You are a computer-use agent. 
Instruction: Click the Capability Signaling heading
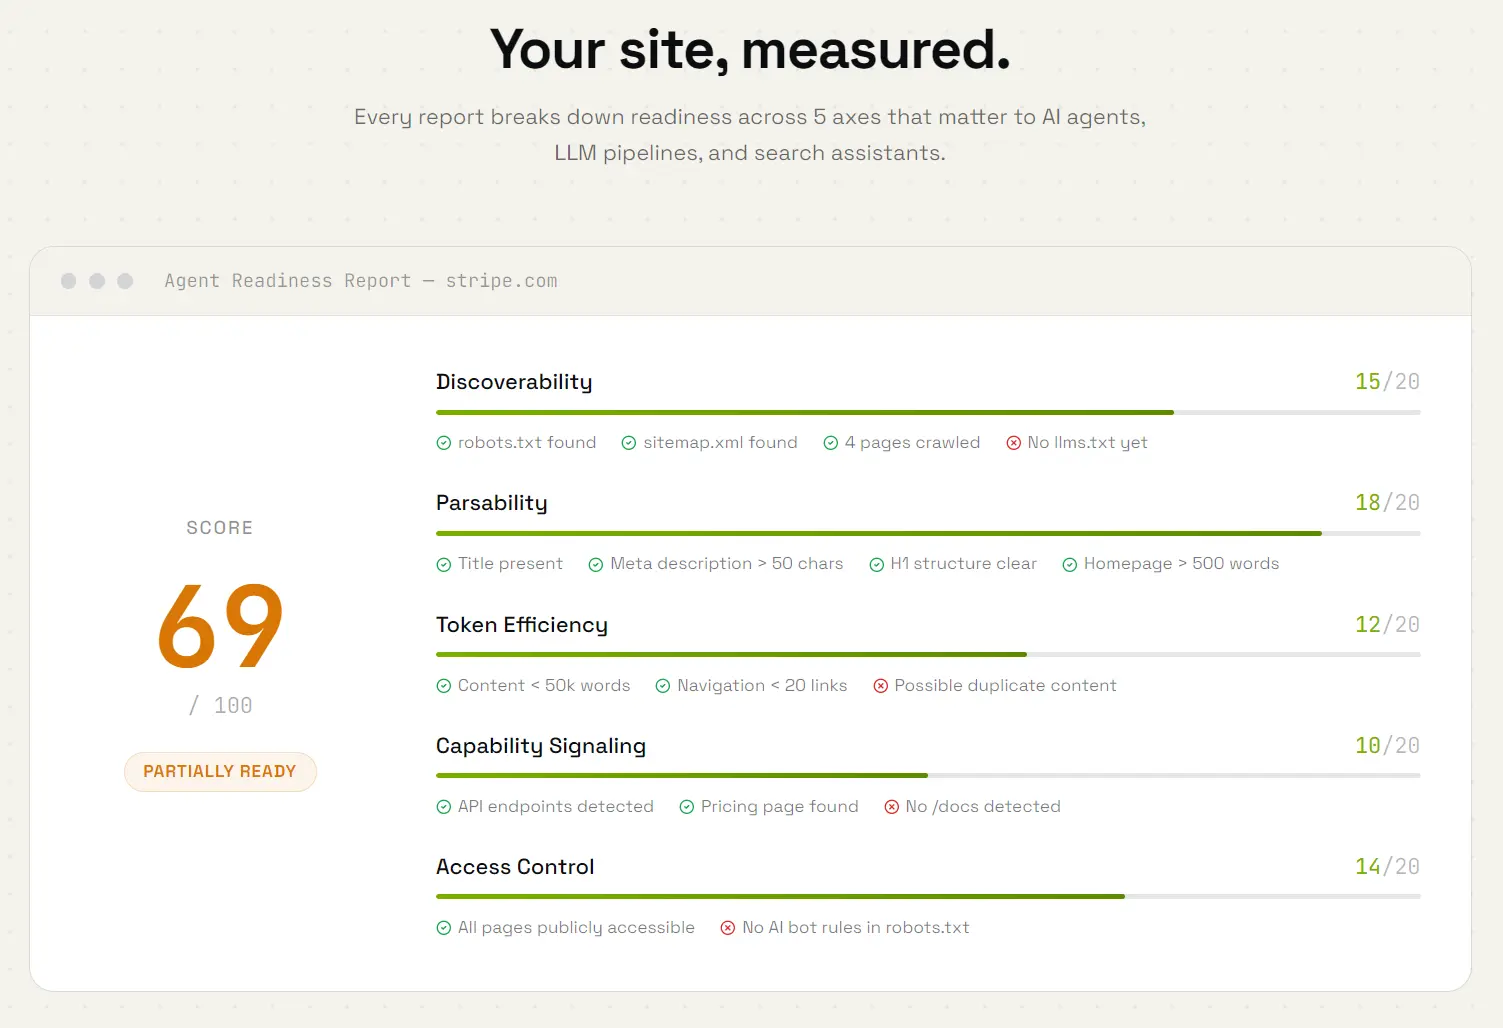541,746
